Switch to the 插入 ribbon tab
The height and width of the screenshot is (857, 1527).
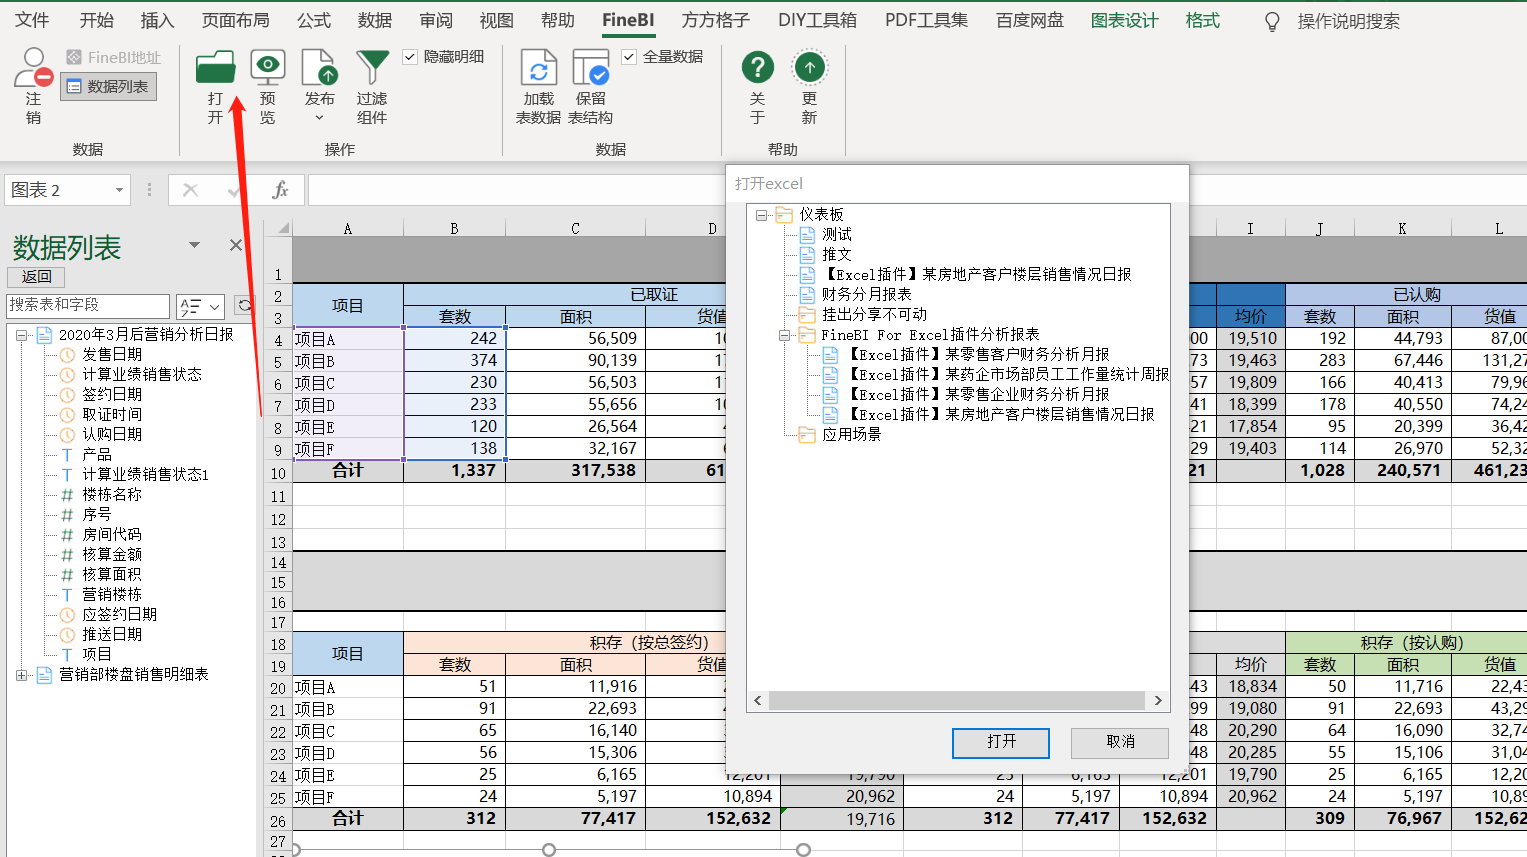(x=157, y=20)
